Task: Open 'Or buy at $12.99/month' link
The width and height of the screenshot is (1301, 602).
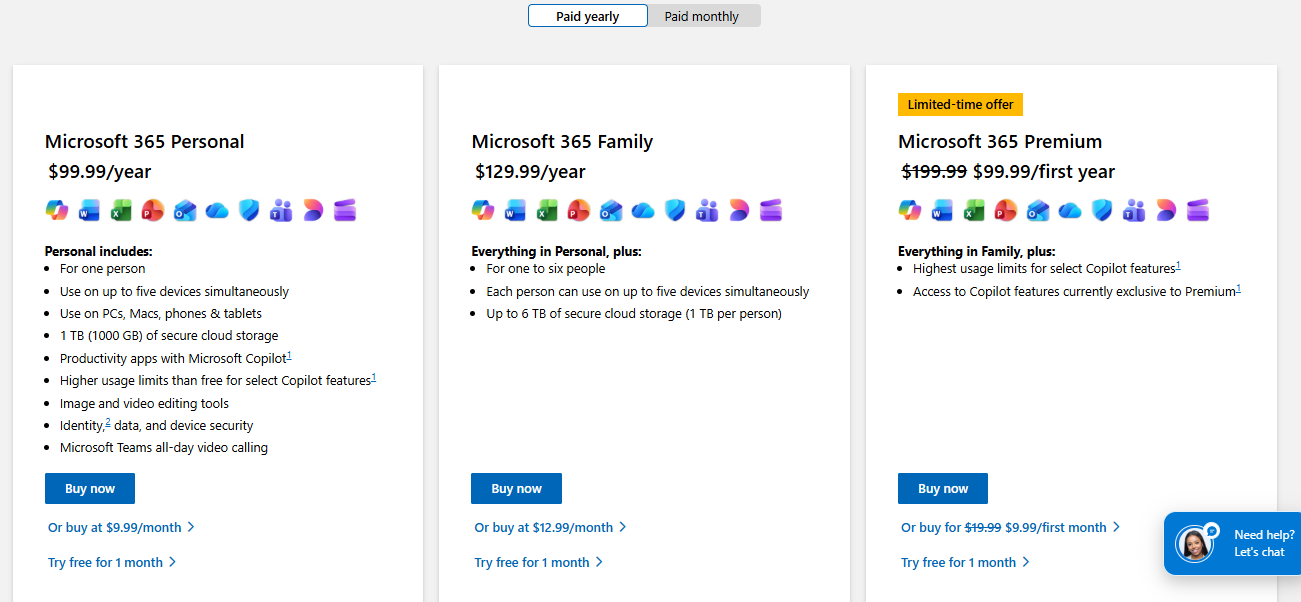Action: tap(550, 527)
